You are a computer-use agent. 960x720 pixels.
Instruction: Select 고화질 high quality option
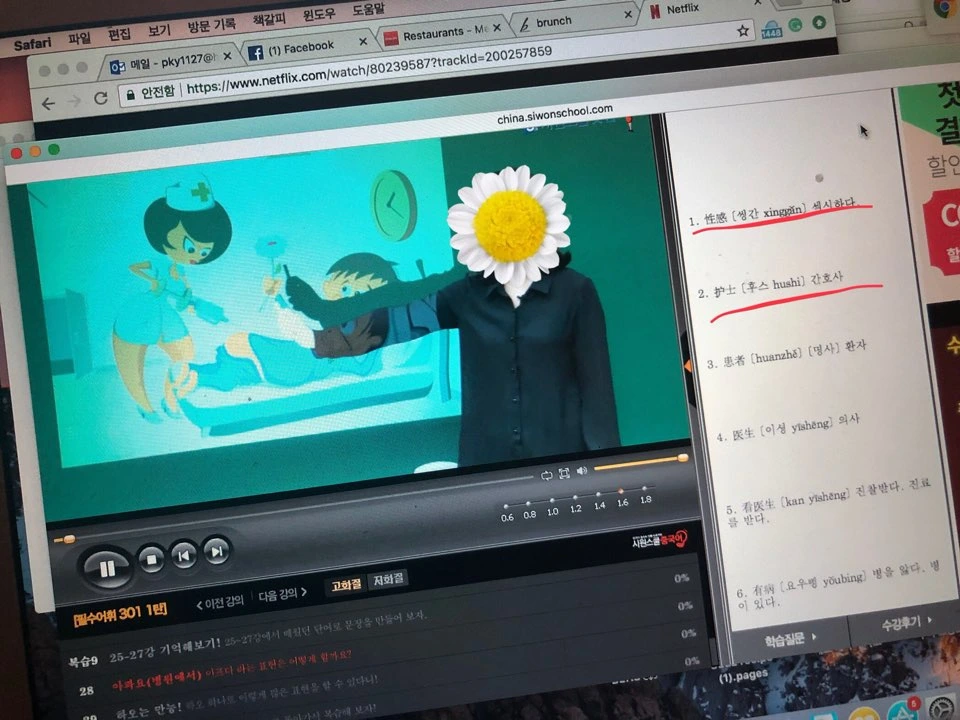[346, 586]
